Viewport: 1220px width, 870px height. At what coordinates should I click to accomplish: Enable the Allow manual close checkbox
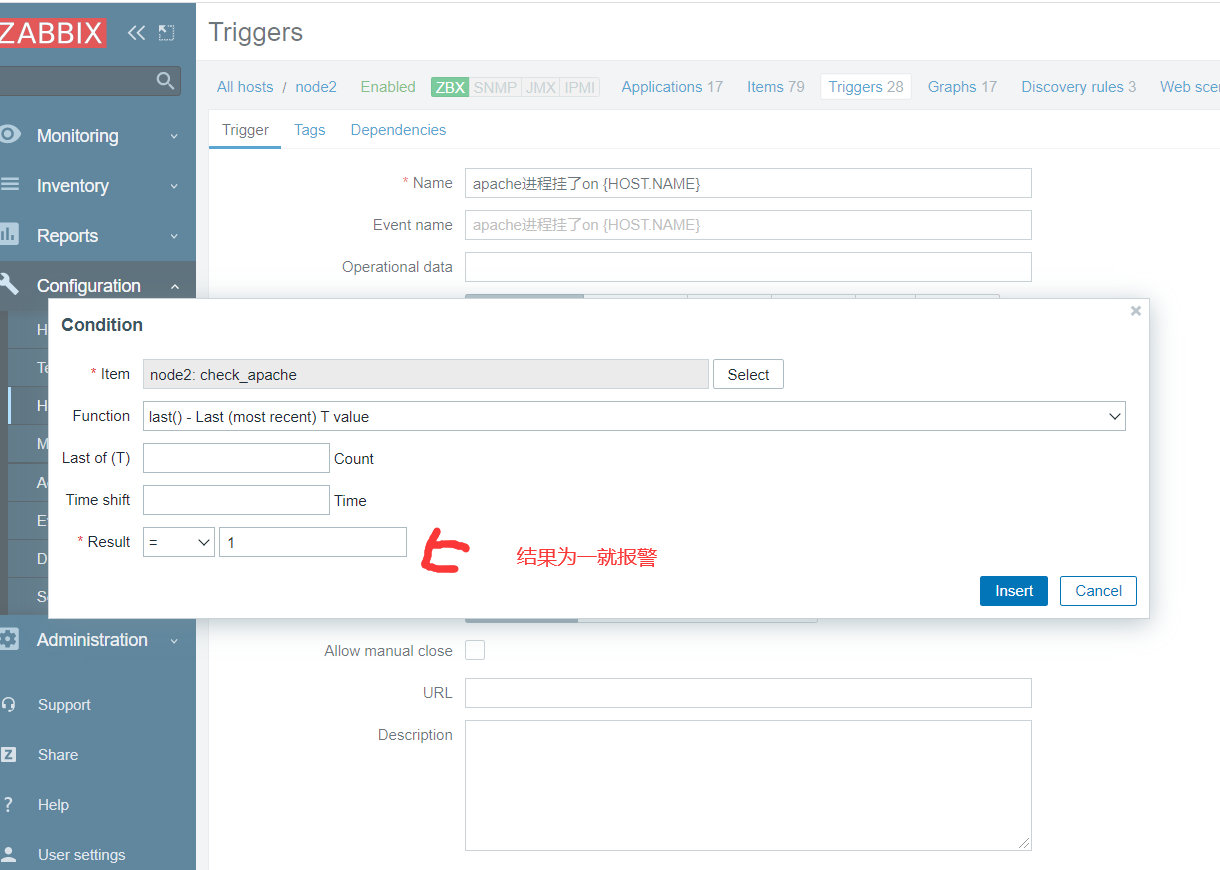coord(475,650)
